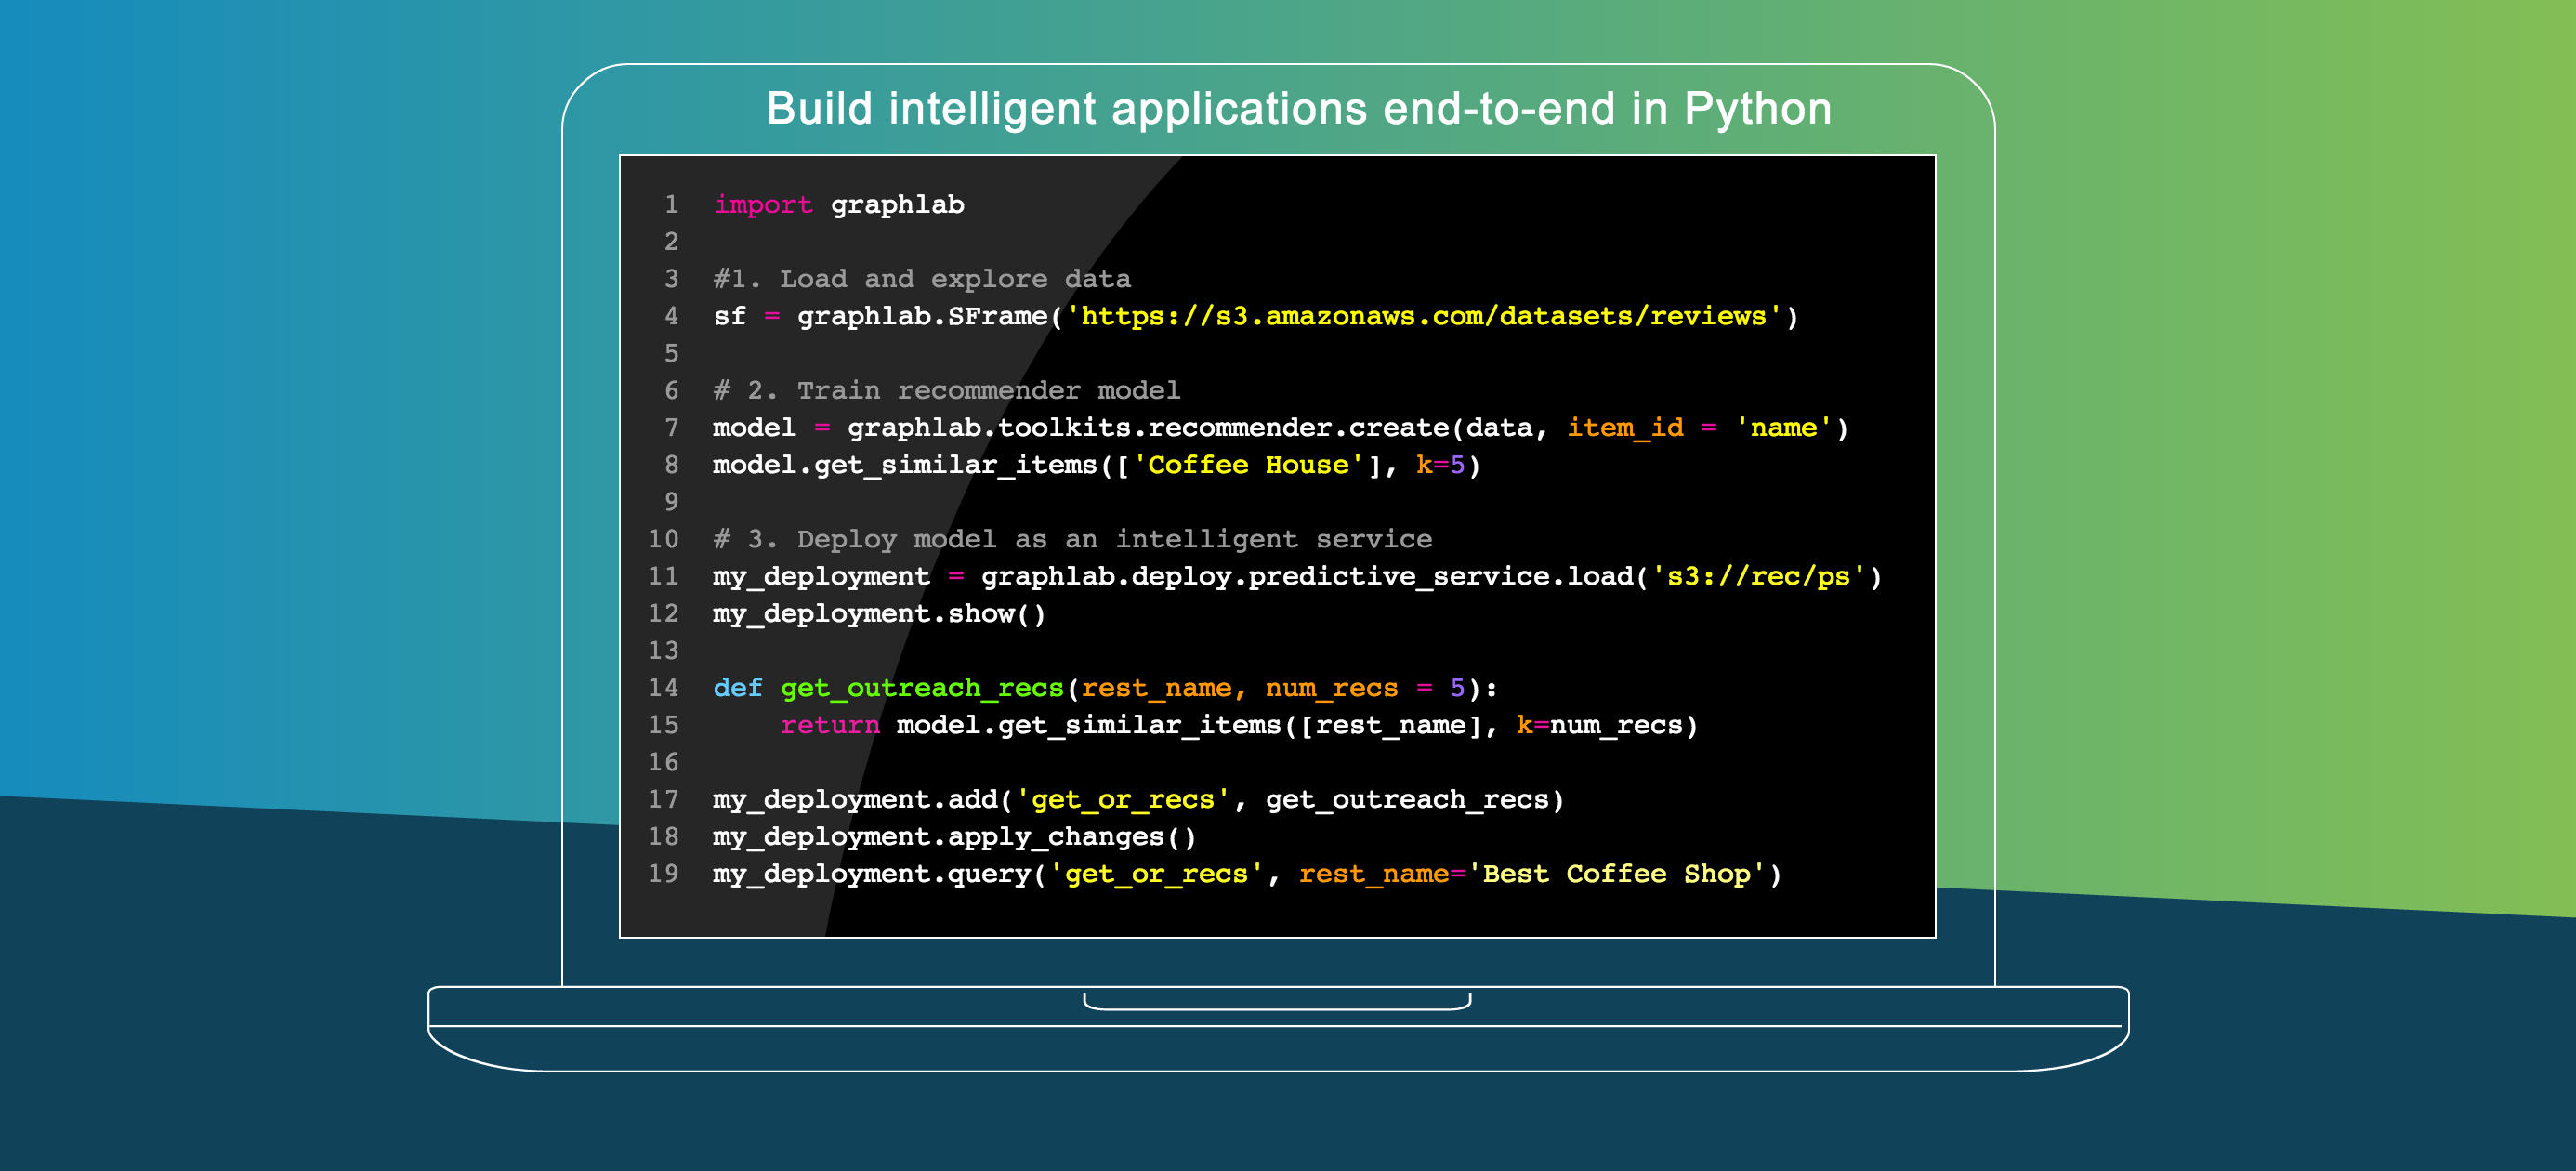Screen dimensions: 2576x1171
Task: Click 'model.get_similar_items([' on line 8
Action: (921, 465)
